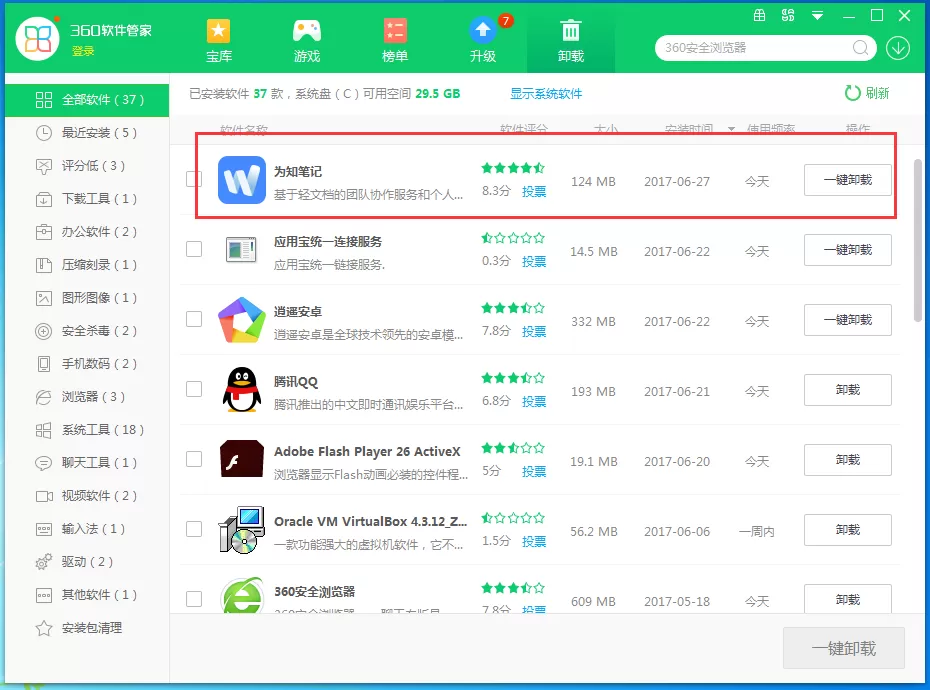930x690 pixels.
Task: Open 下载工具 (1) category
Action: pos(87,199)
